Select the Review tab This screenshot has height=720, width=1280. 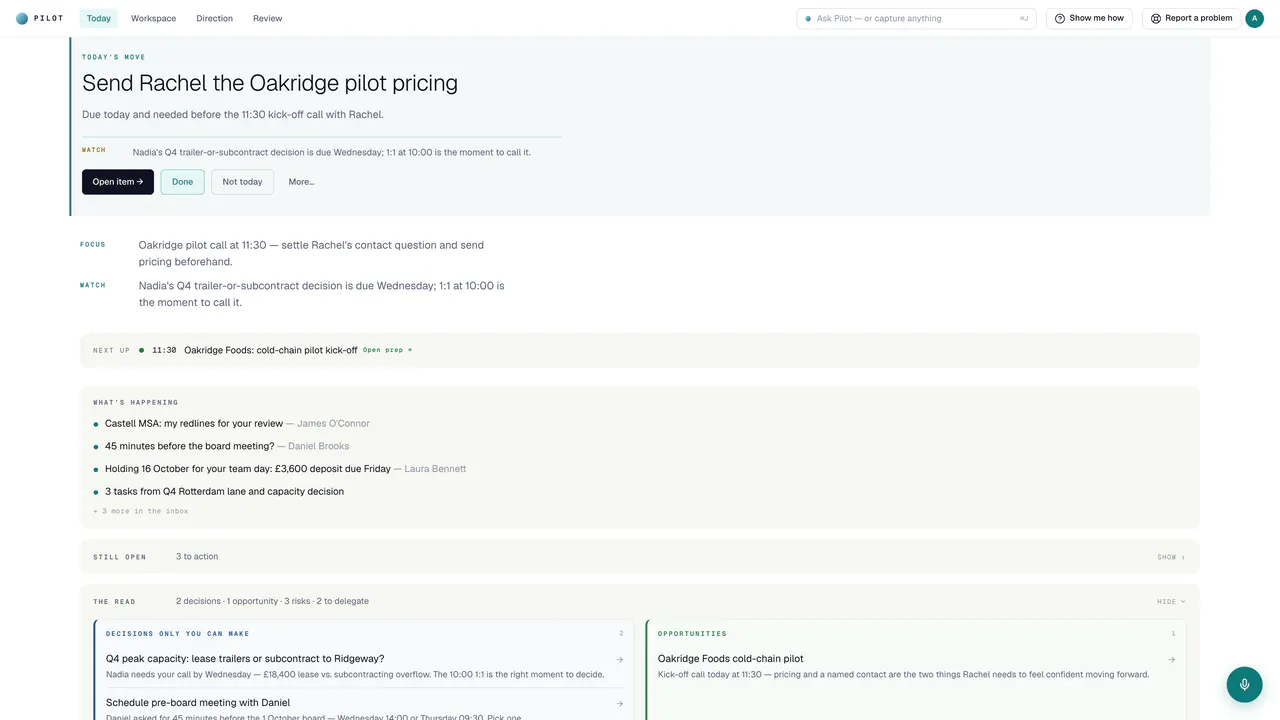click(x=267, y=18)
